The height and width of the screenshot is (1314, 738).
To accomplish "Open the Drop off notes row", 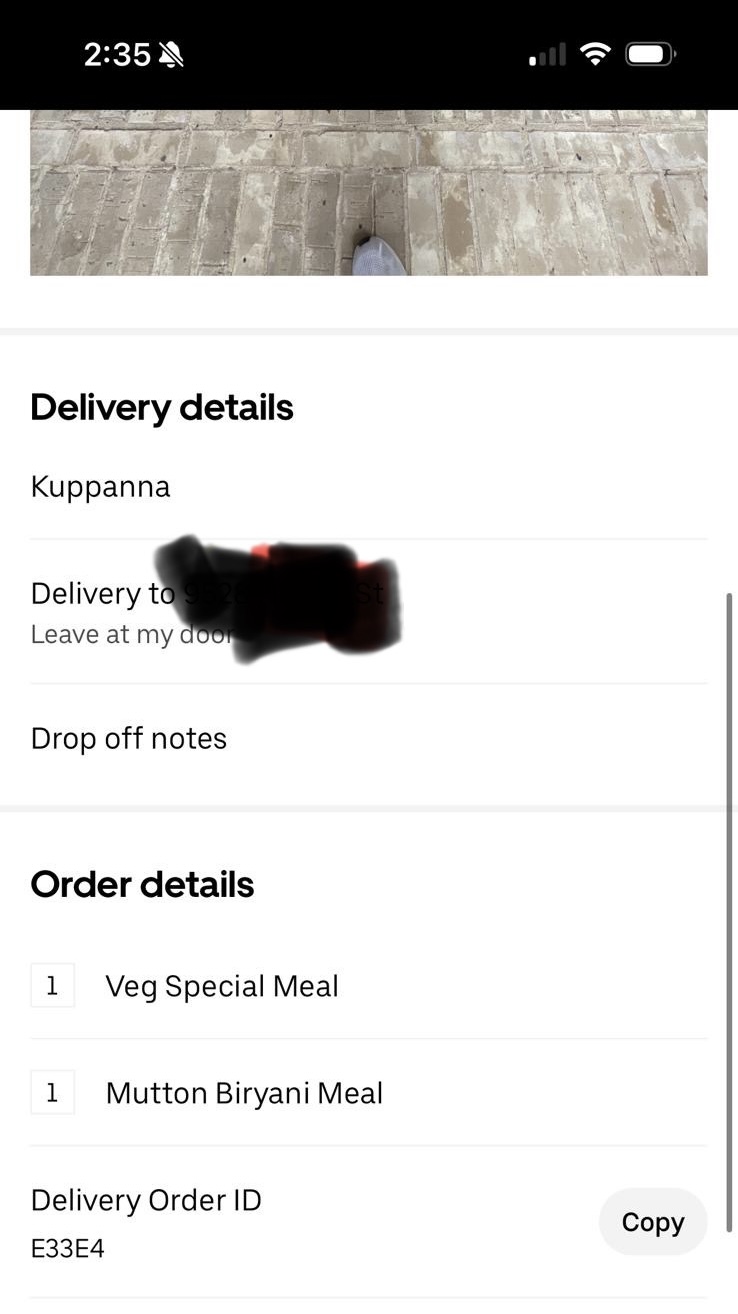I will click(129, 739).
